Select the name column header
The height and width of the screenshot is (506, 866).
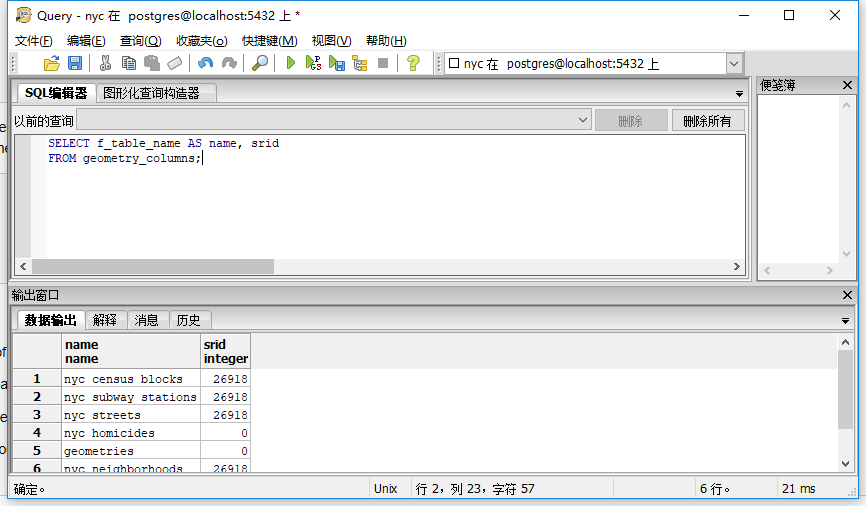[x=131, y=351]
